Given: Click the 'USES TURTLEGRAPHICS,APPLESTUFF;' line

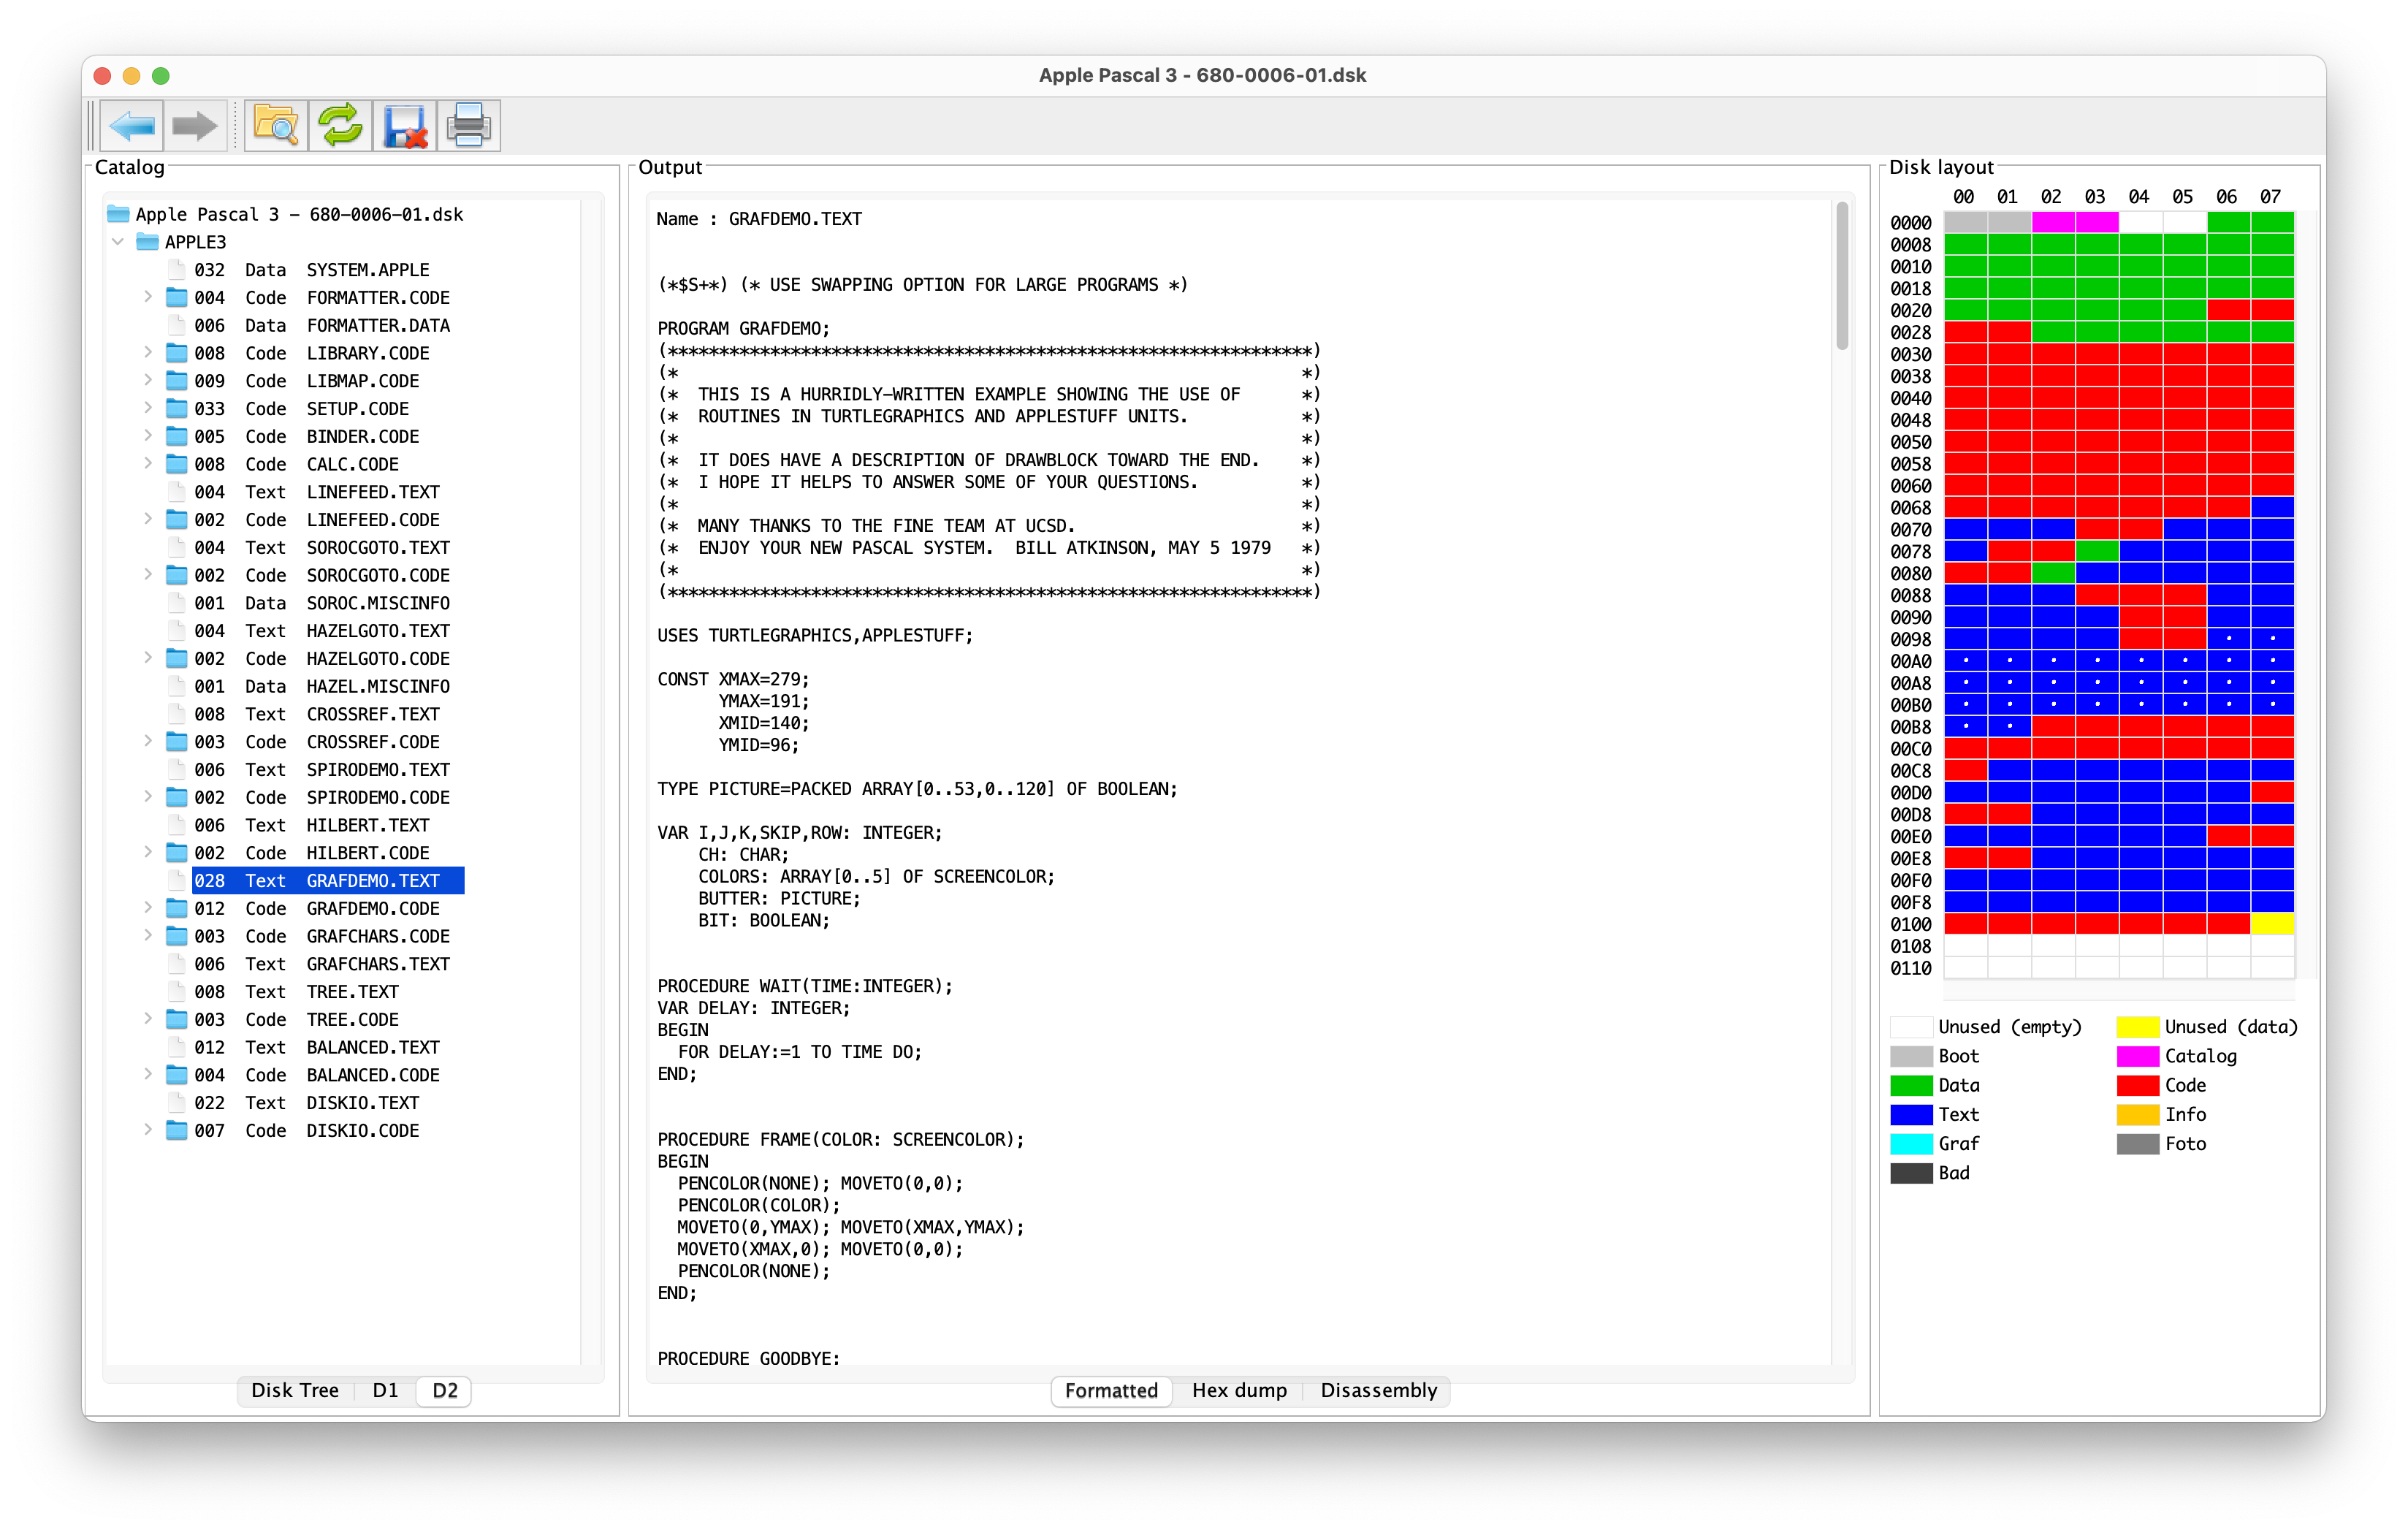Looking at the screenshot, I should click(x=814, y=635).
